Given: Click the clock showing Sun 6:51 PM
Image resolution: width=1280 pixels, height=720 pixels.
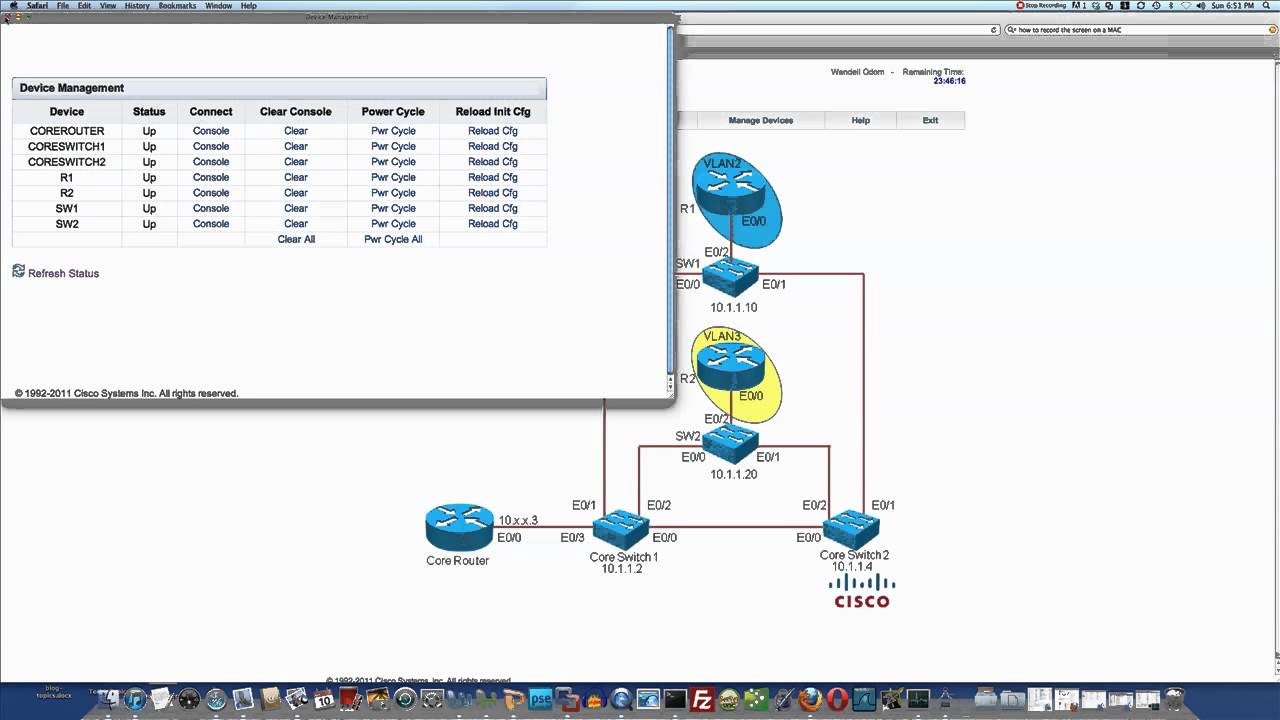Looking at the screenshot, I should coord(1233,5).
